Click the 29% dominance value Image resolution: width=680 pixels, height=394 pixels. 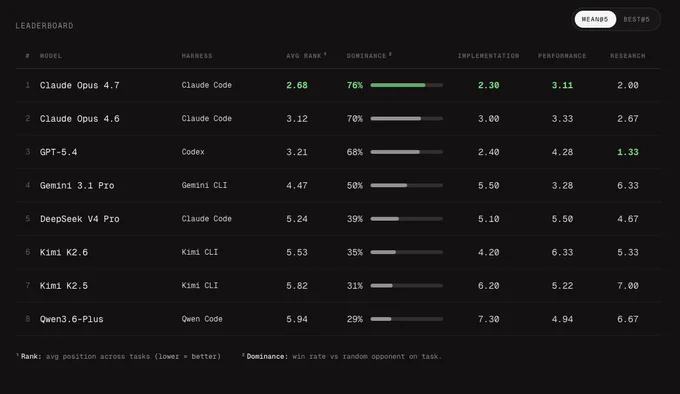354,319
